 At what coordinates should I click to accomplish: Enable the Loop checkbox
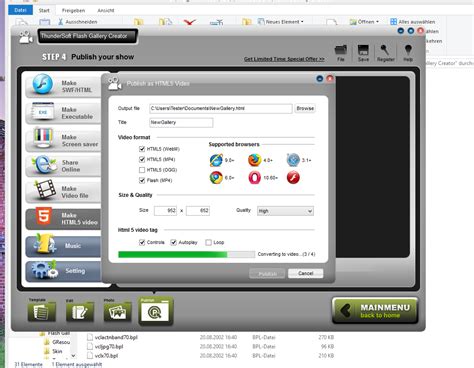[x=209, y=242]
